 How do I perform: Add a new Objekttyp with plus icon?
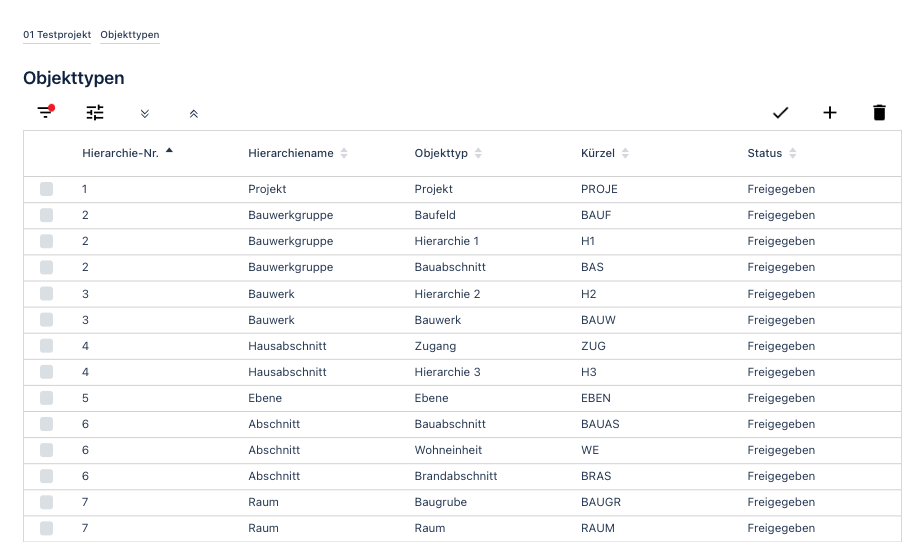(x=830, y=112)
